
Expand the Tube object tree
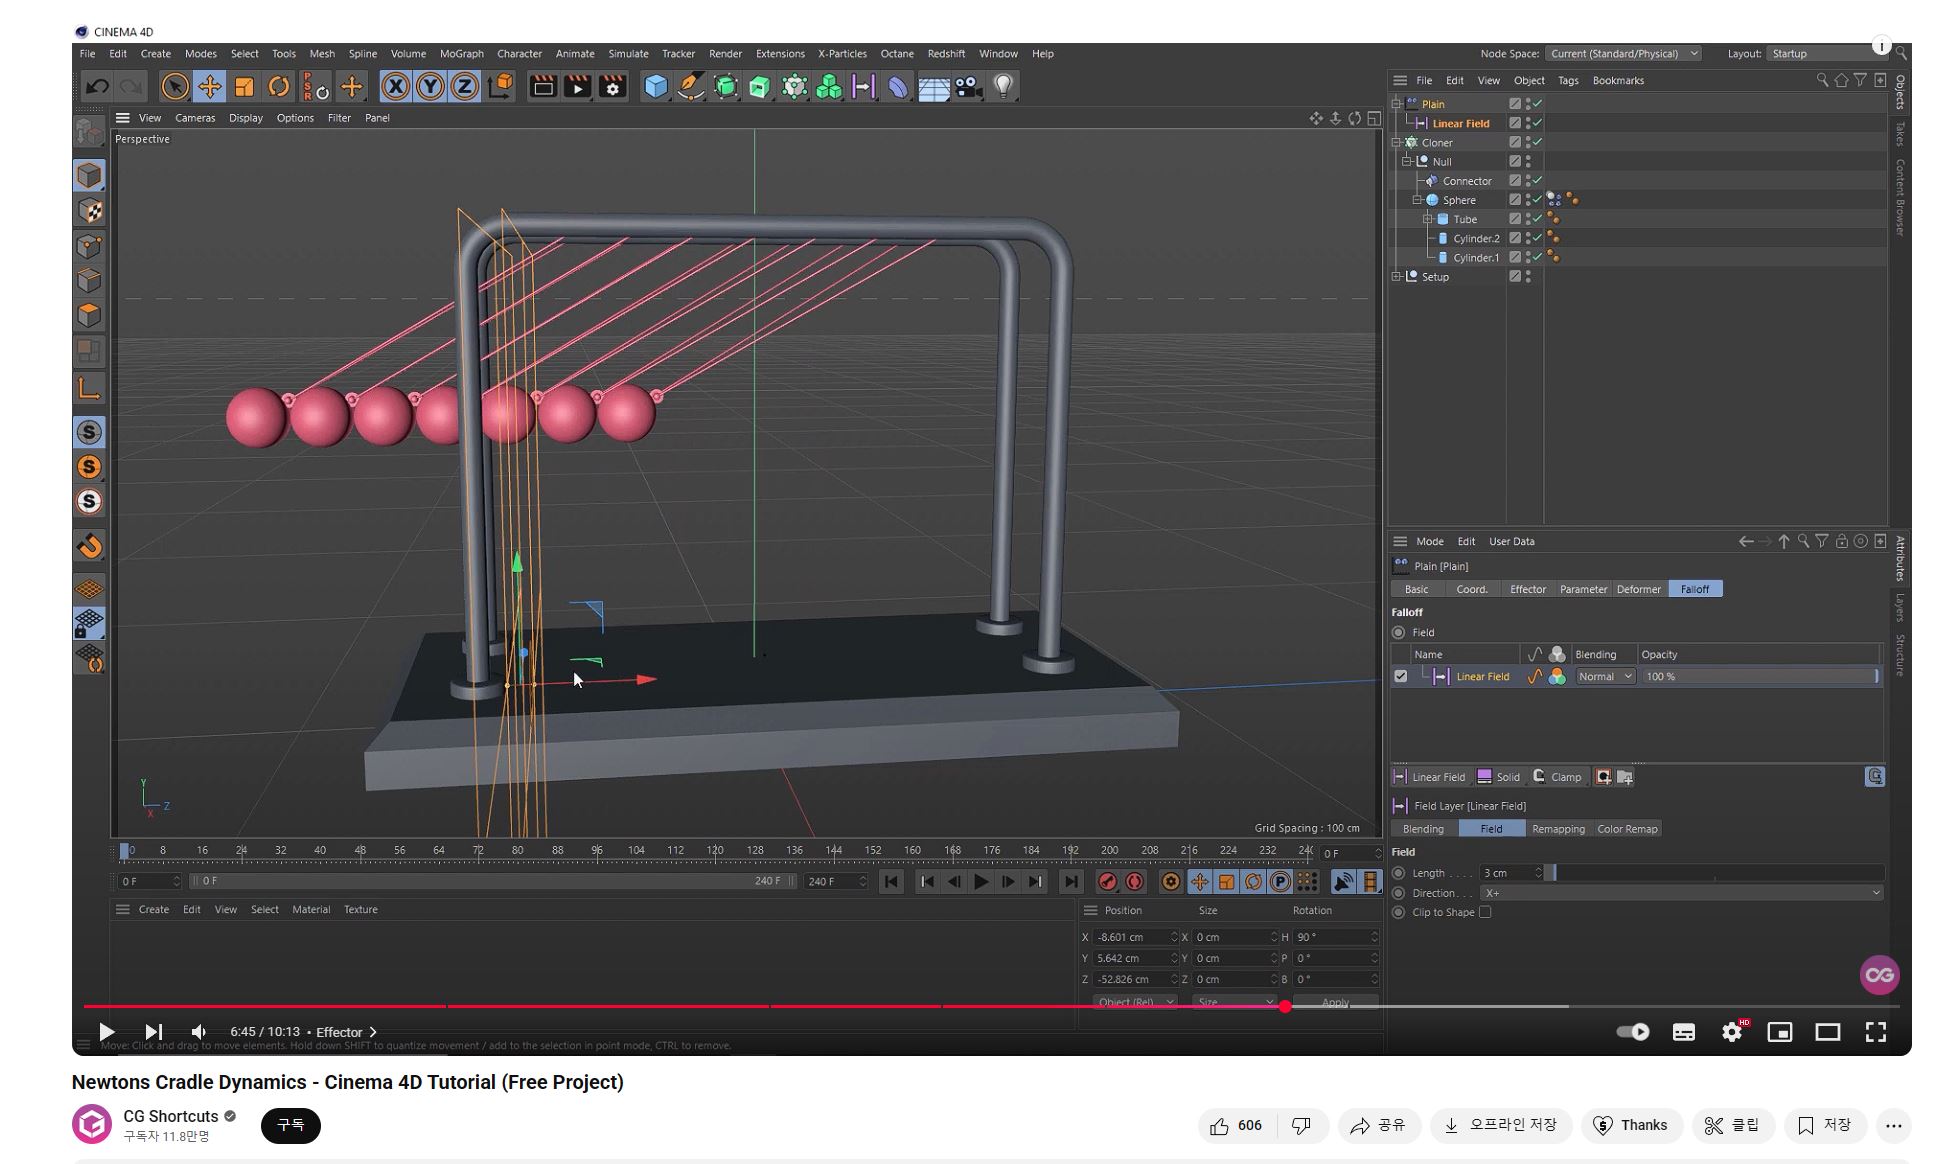[x=1428, y=219]
